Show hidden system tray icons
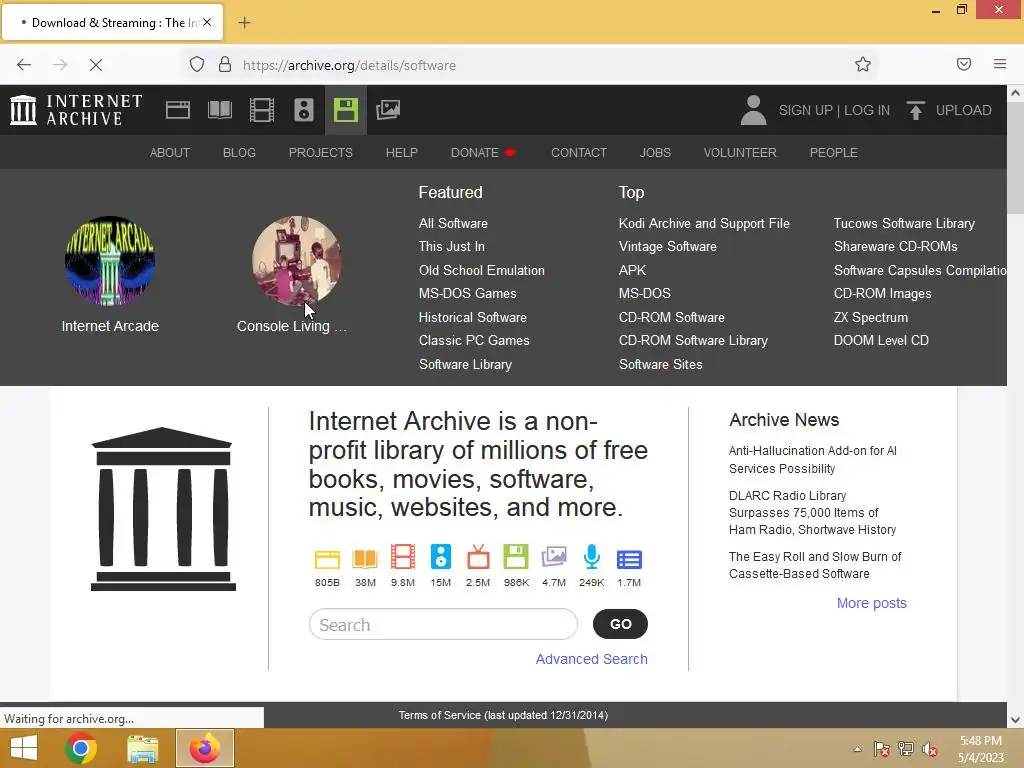Viewport: 1024px width, 768px height. pyautogui.click(x=857, y=749)
